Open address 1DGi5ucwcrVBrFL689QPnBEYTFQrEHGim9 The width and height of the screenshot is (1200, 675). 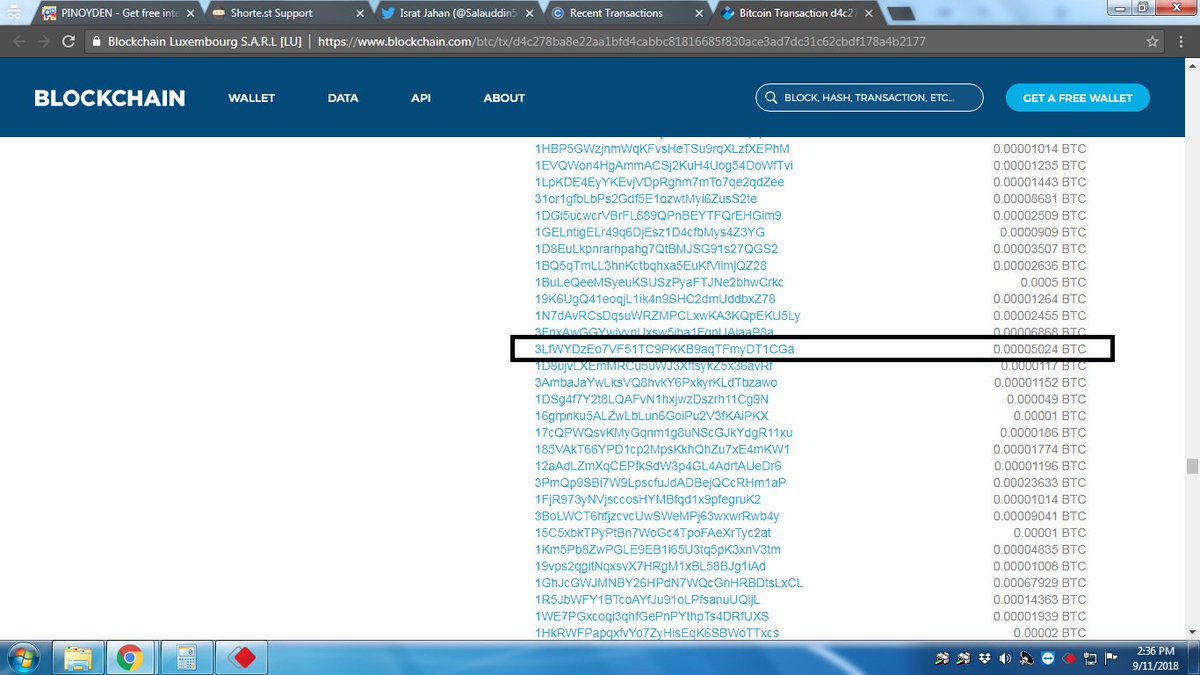tap(658, 215)
